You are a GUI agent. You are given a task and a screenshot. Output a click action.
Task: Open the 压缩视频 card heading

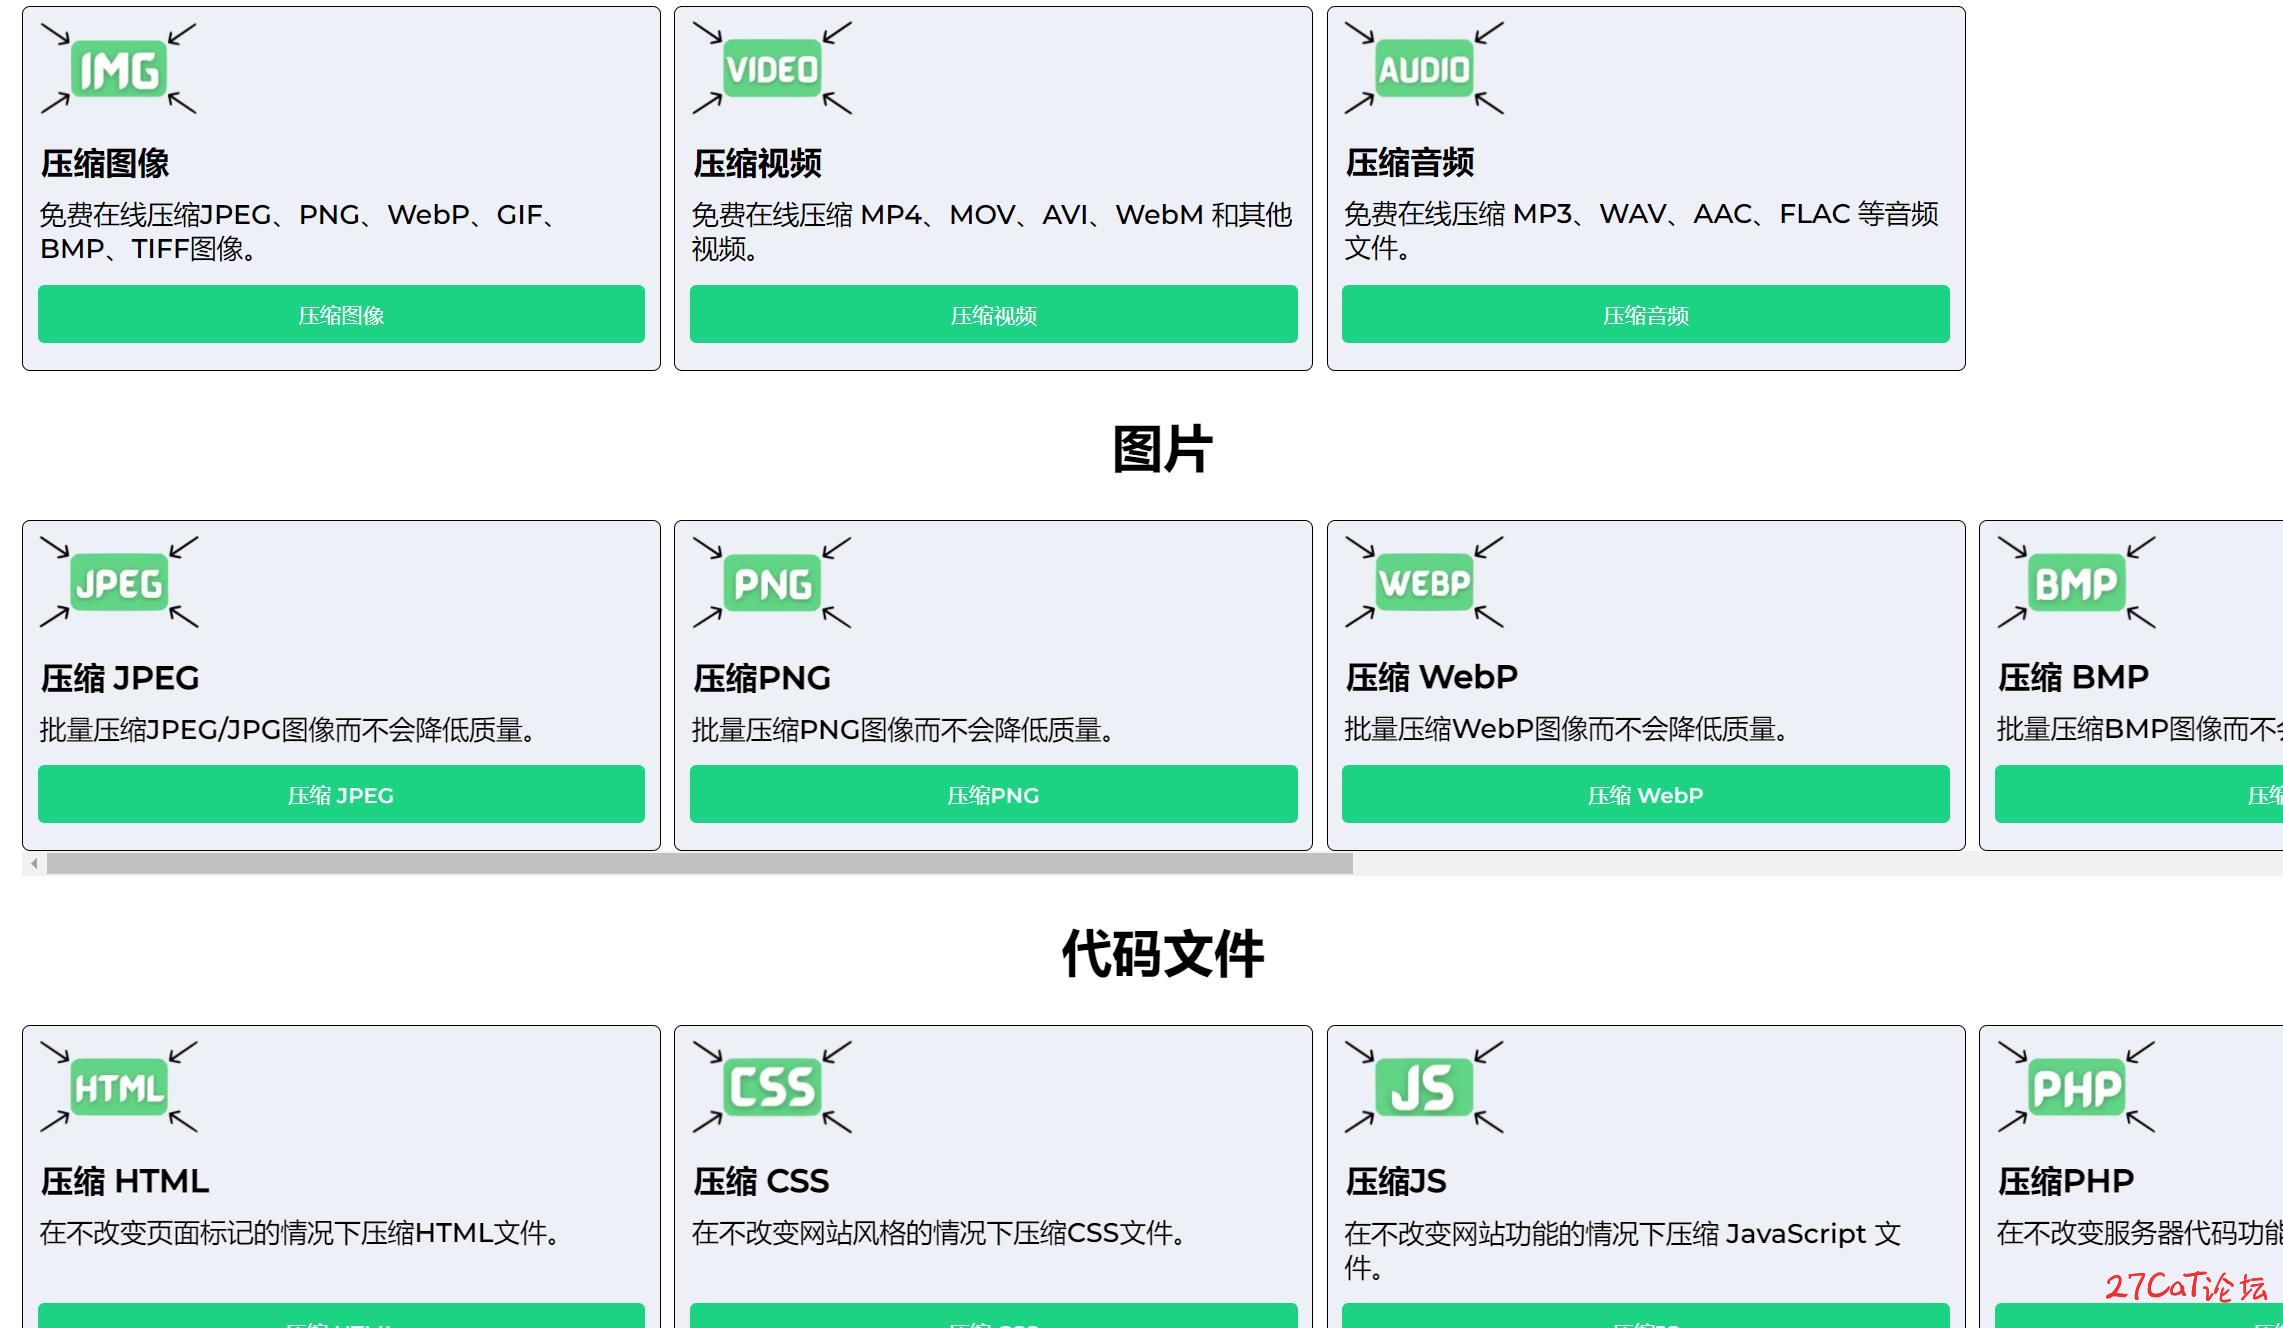pos(757,163)
